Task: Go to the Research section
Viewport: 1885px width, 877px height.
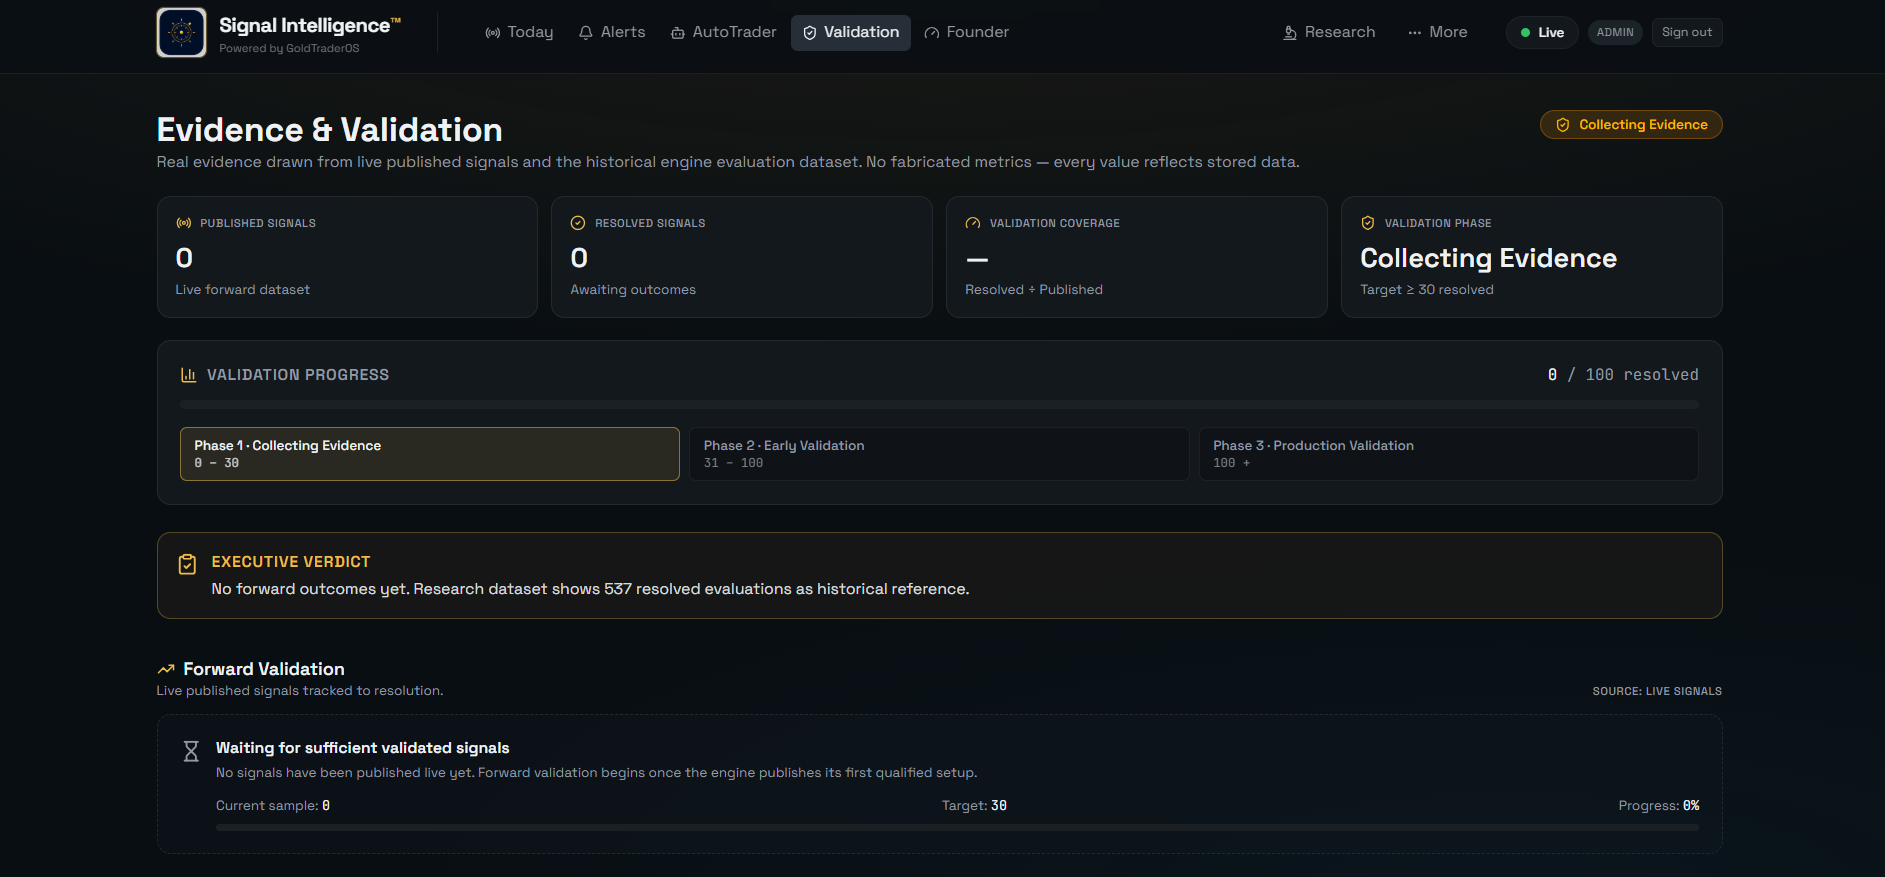Action: click(x=1329, y=32)
